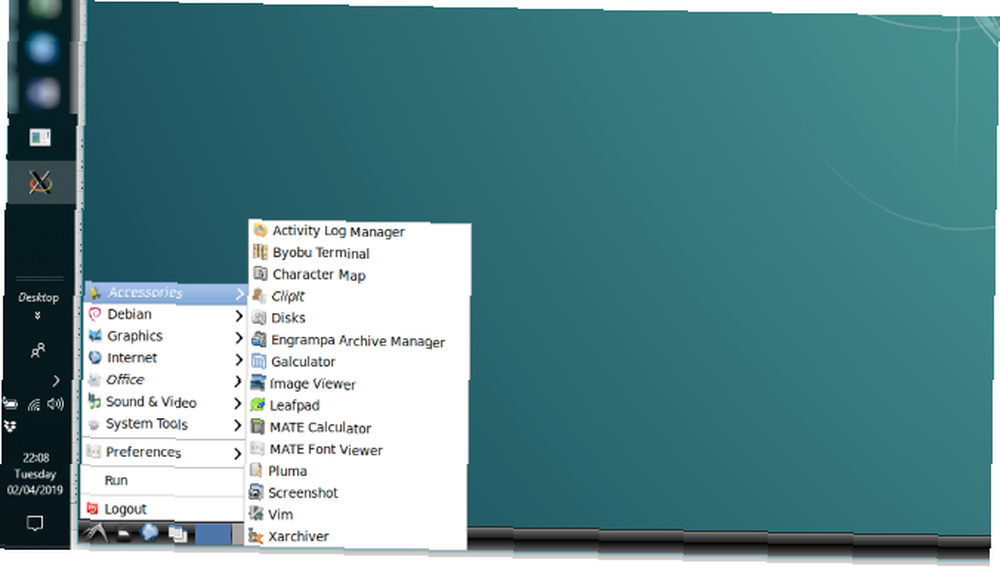Expand the Sound & Video arrow

[238, 403]
